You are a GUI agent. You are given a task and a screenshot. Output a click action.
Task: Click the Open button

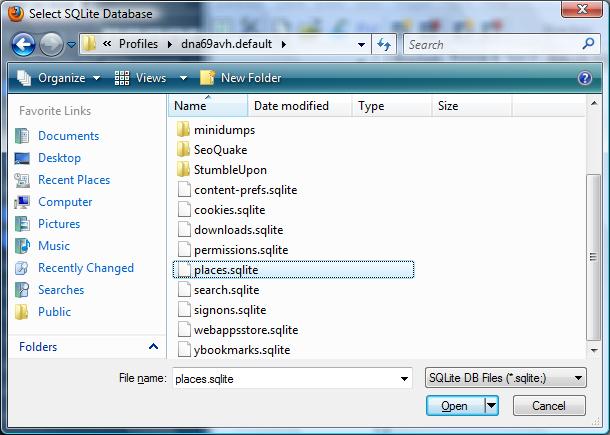(x=455, y=406)
